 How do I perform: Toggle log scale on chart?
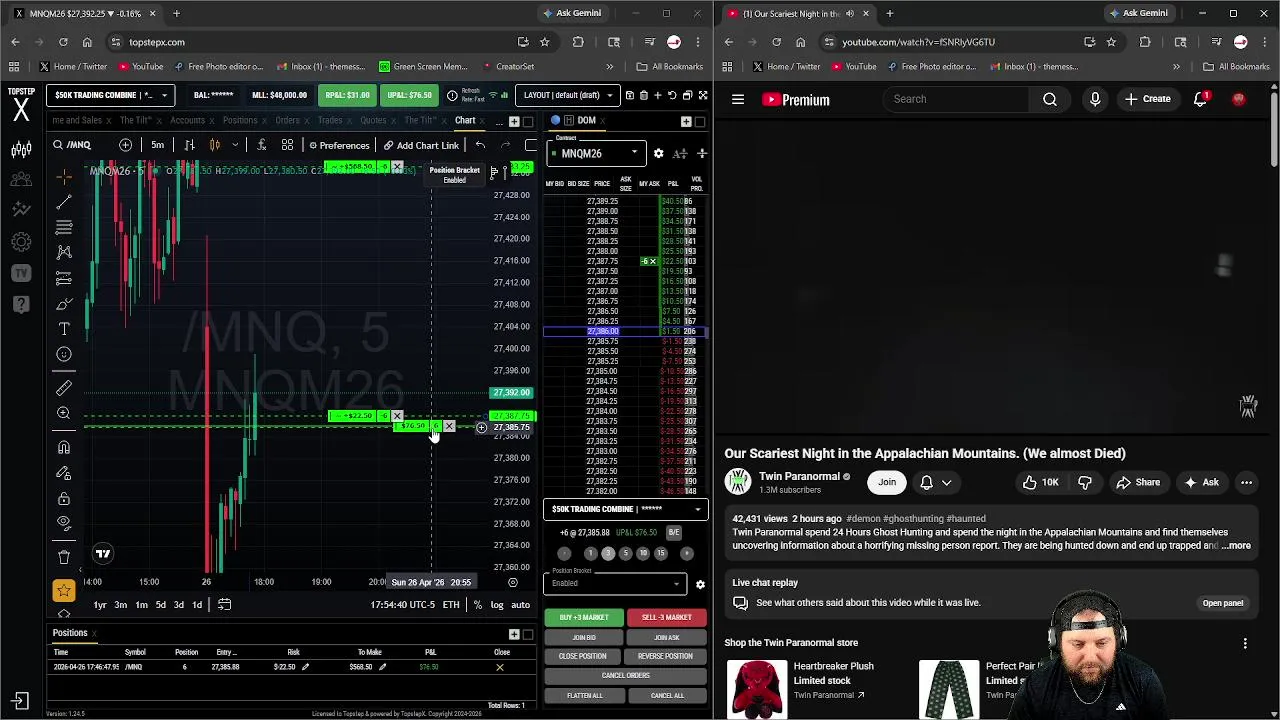tap(497, 604)
